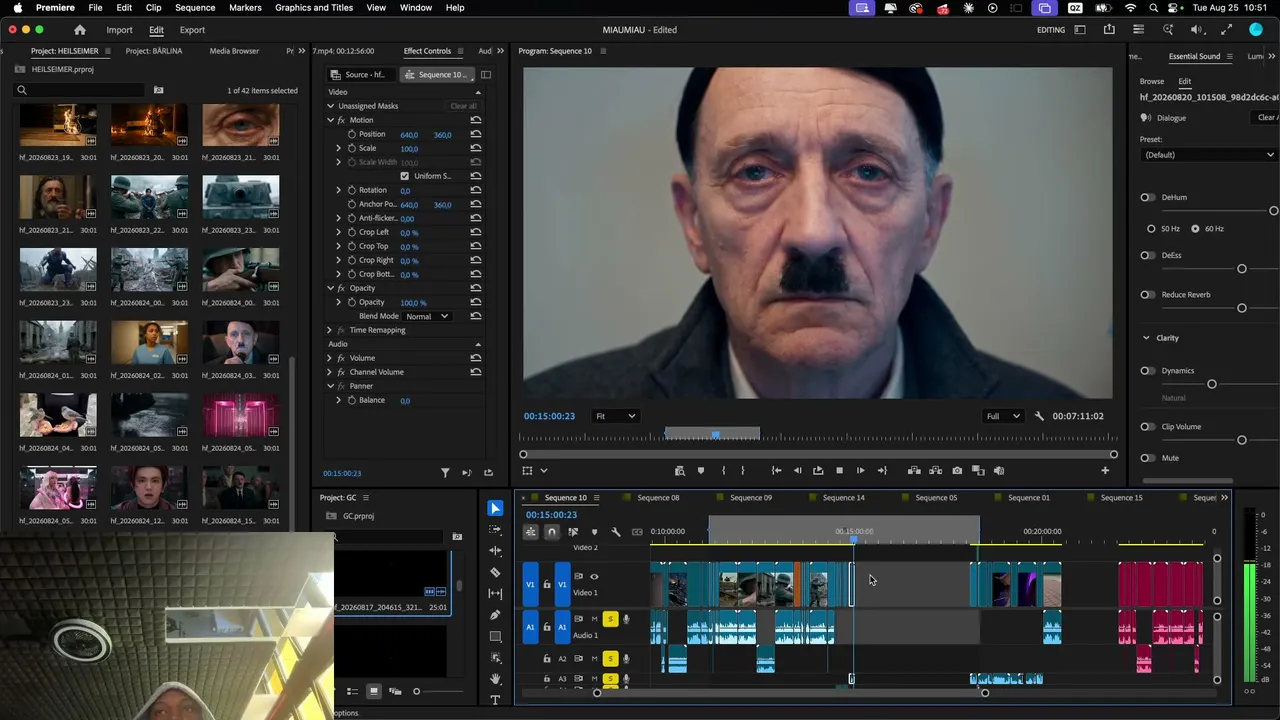
Task: Solo the Audio 1 track
Action: coord(610,619)
